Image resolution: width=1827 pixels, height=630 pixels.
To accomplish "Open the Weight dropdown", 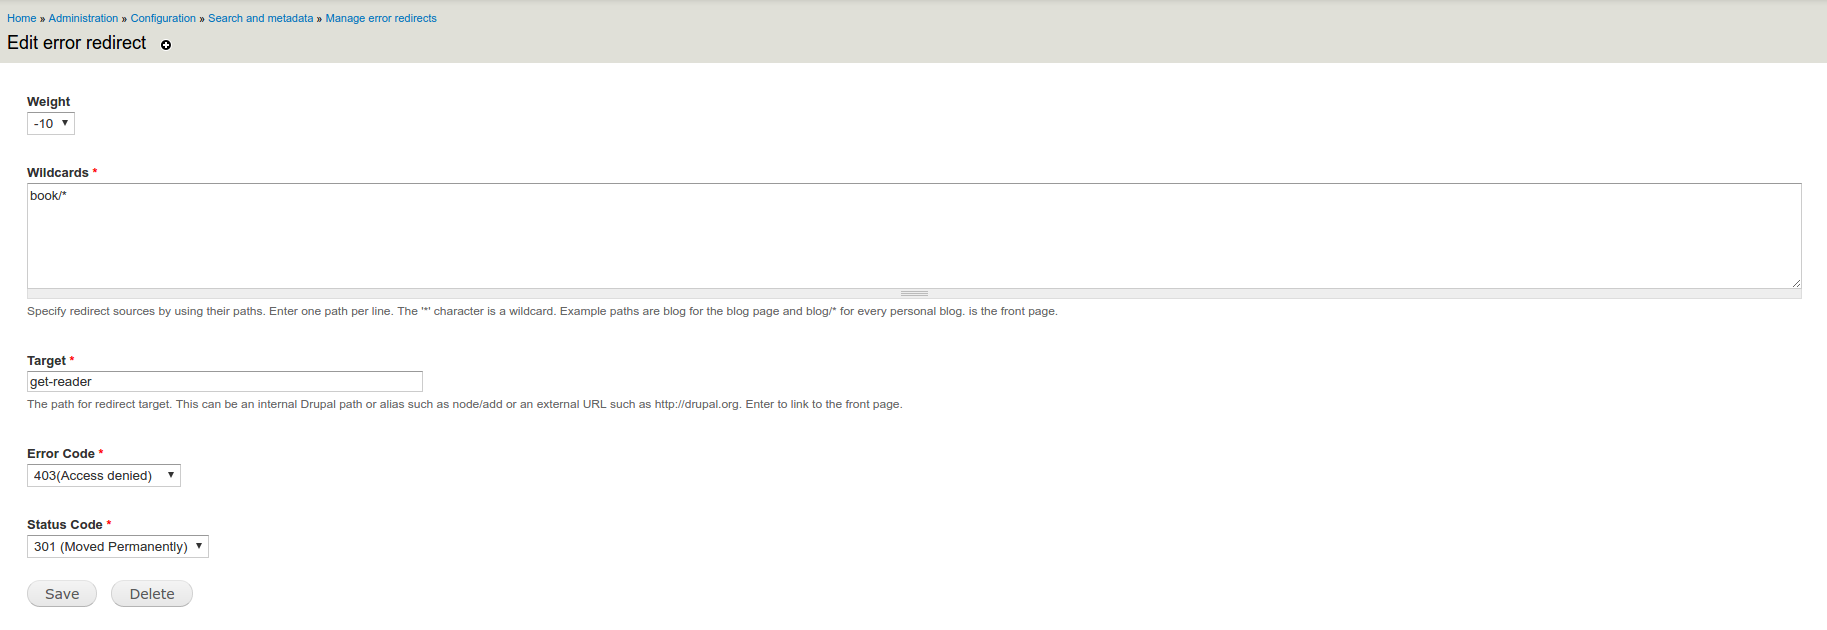I will pyautogui.click(x=51, y=124).
